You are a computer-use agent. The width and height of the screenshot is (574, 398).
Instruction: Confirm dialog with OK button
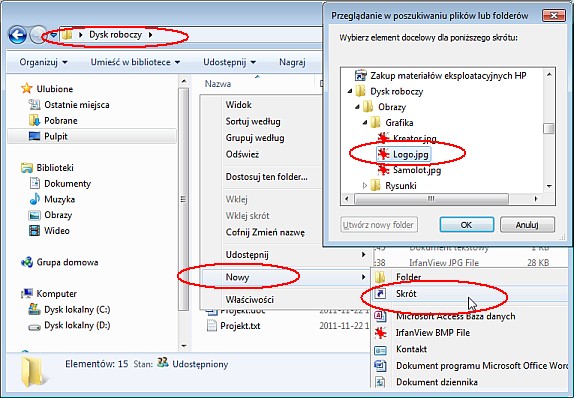click(467, 225)
